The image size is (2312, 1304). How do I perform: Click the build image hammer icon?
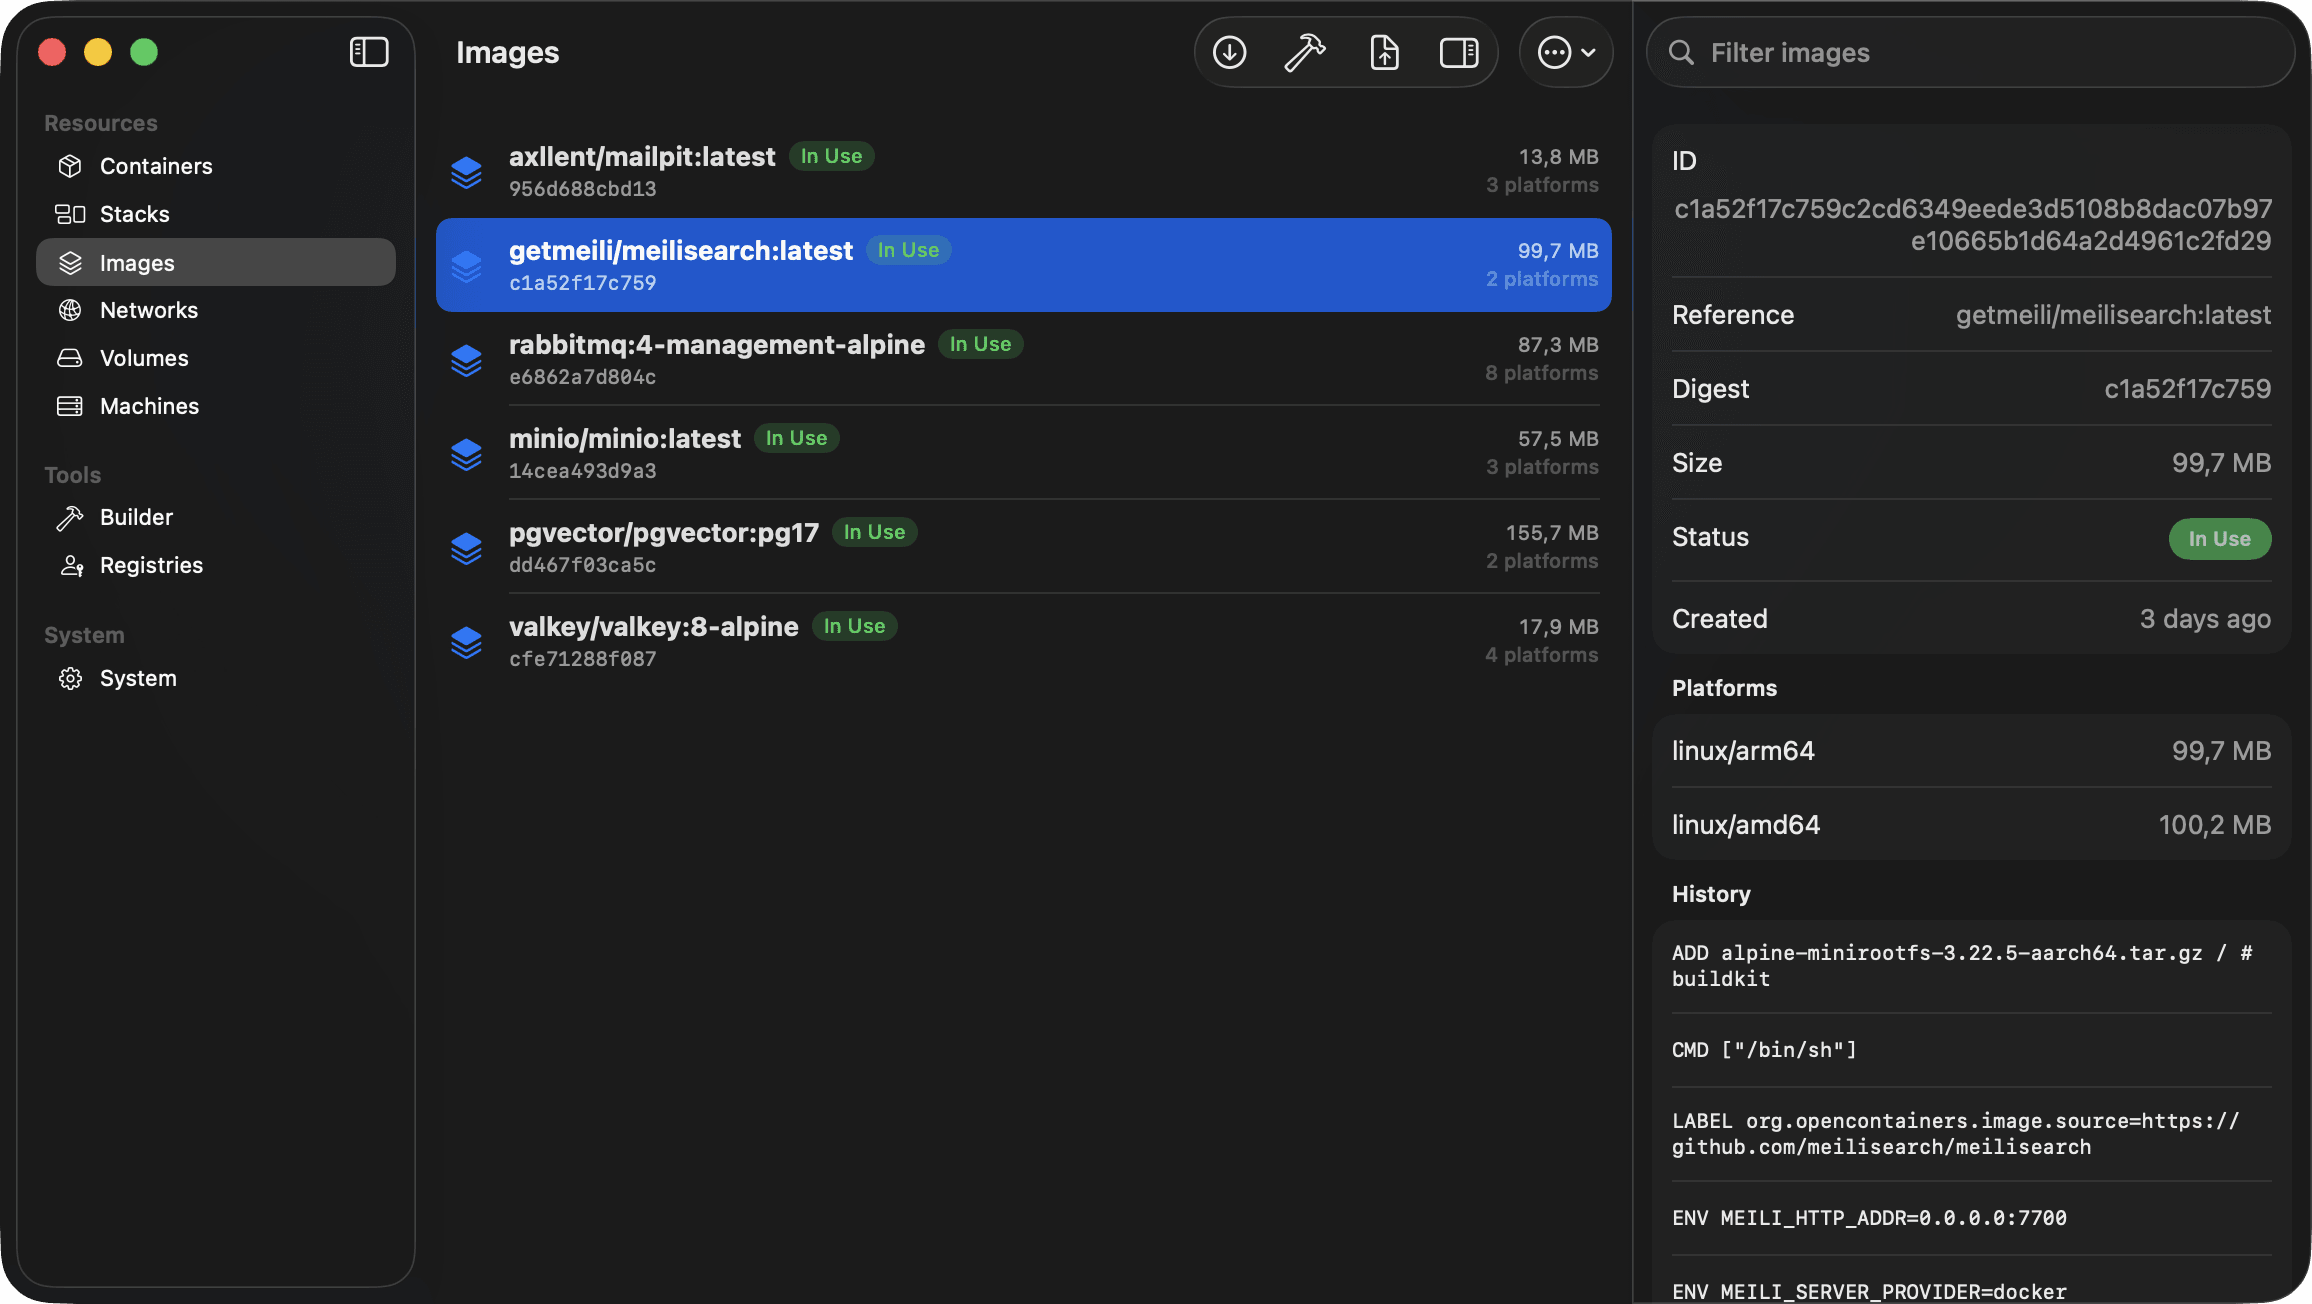pyautogui.click(x=1305, y=52)
